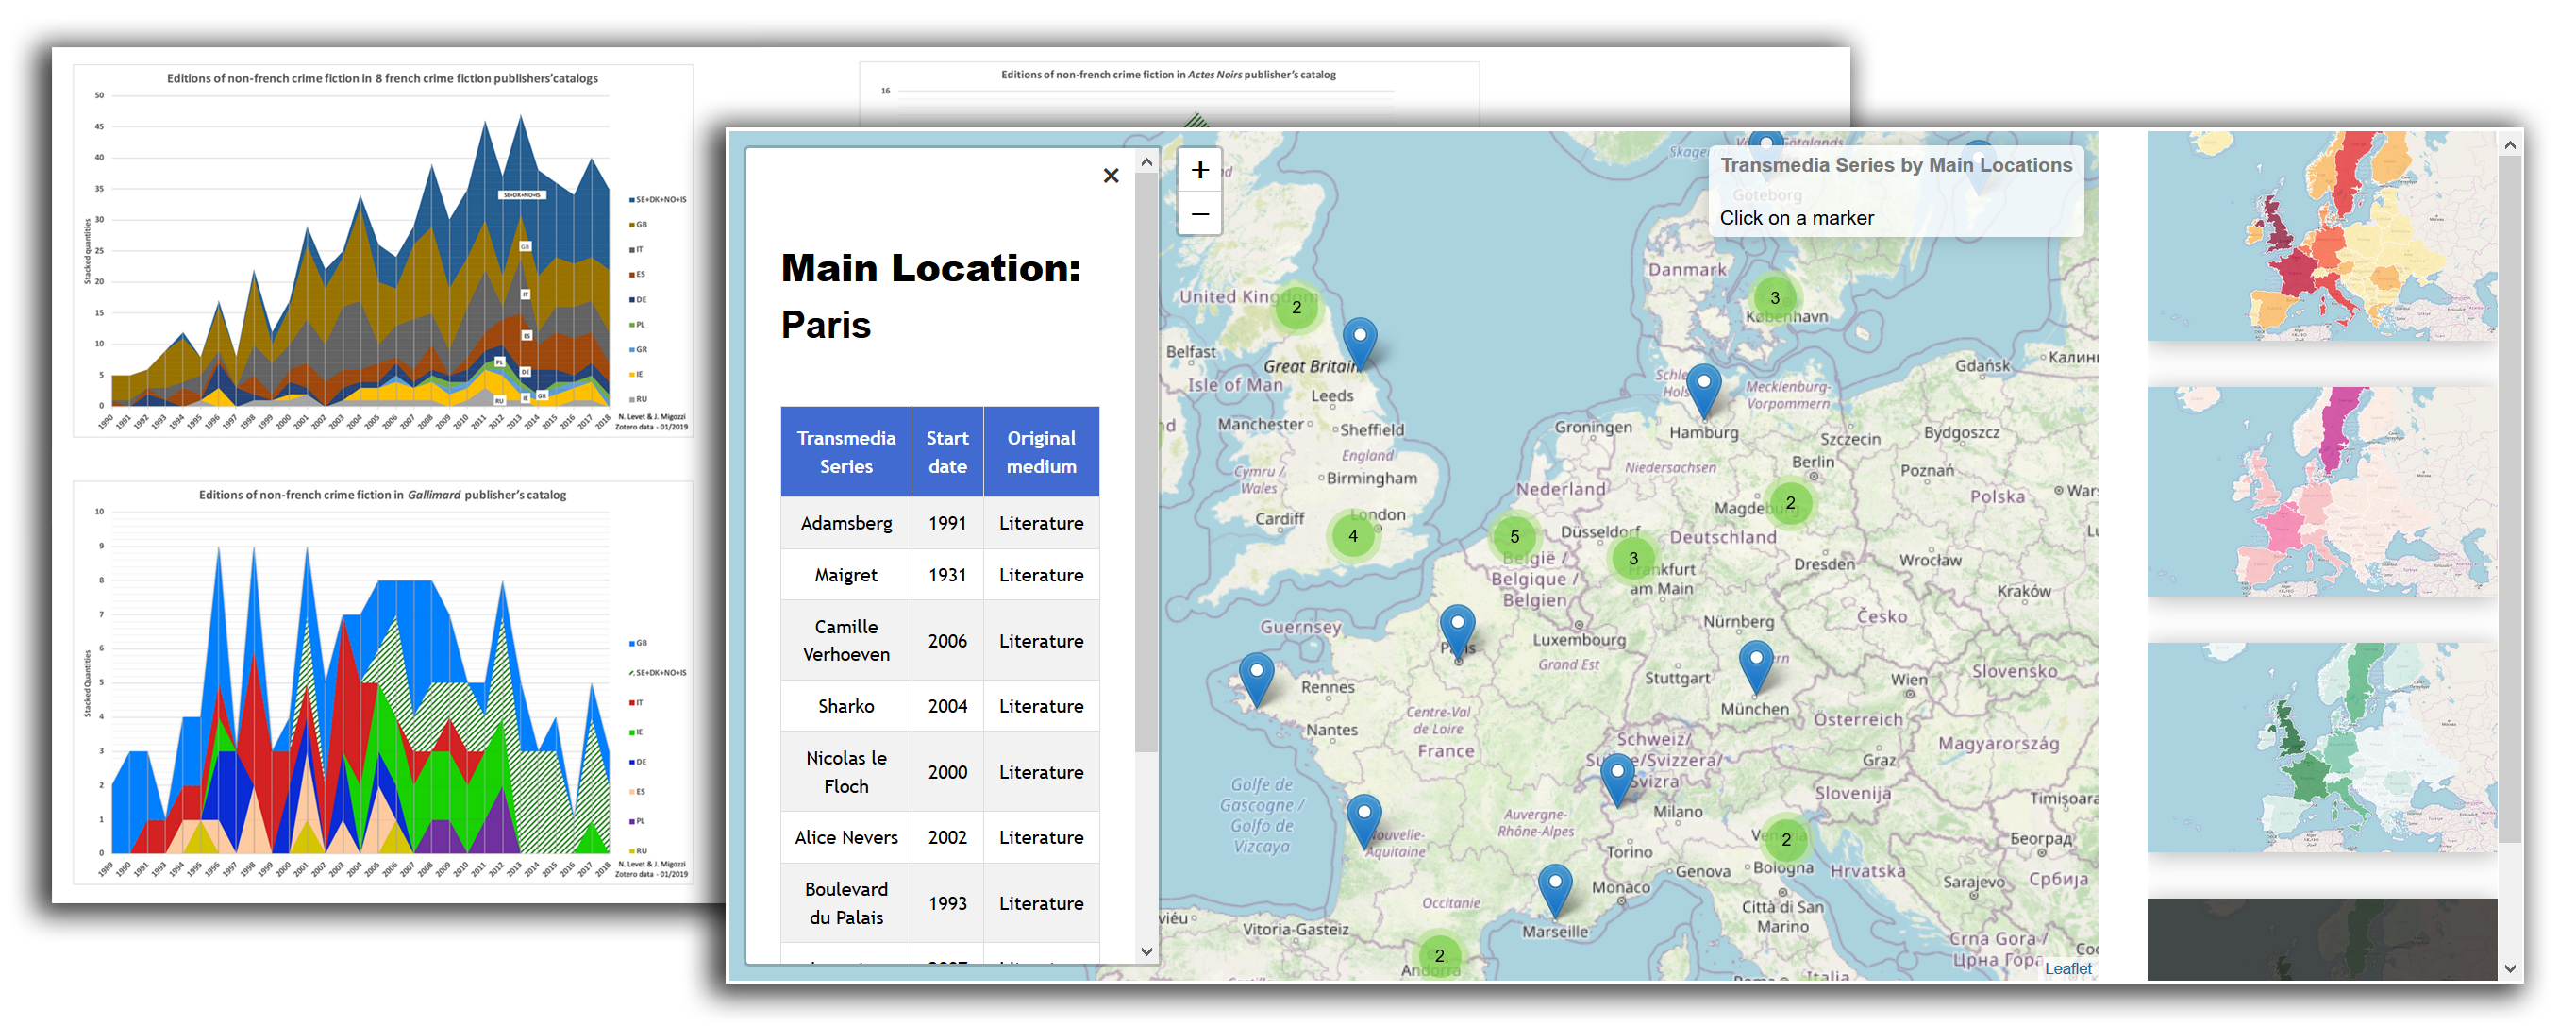Screen dimensions: 2576x1026
Task: Close the Main Location Paris popup
Action: click(1110, 176)
